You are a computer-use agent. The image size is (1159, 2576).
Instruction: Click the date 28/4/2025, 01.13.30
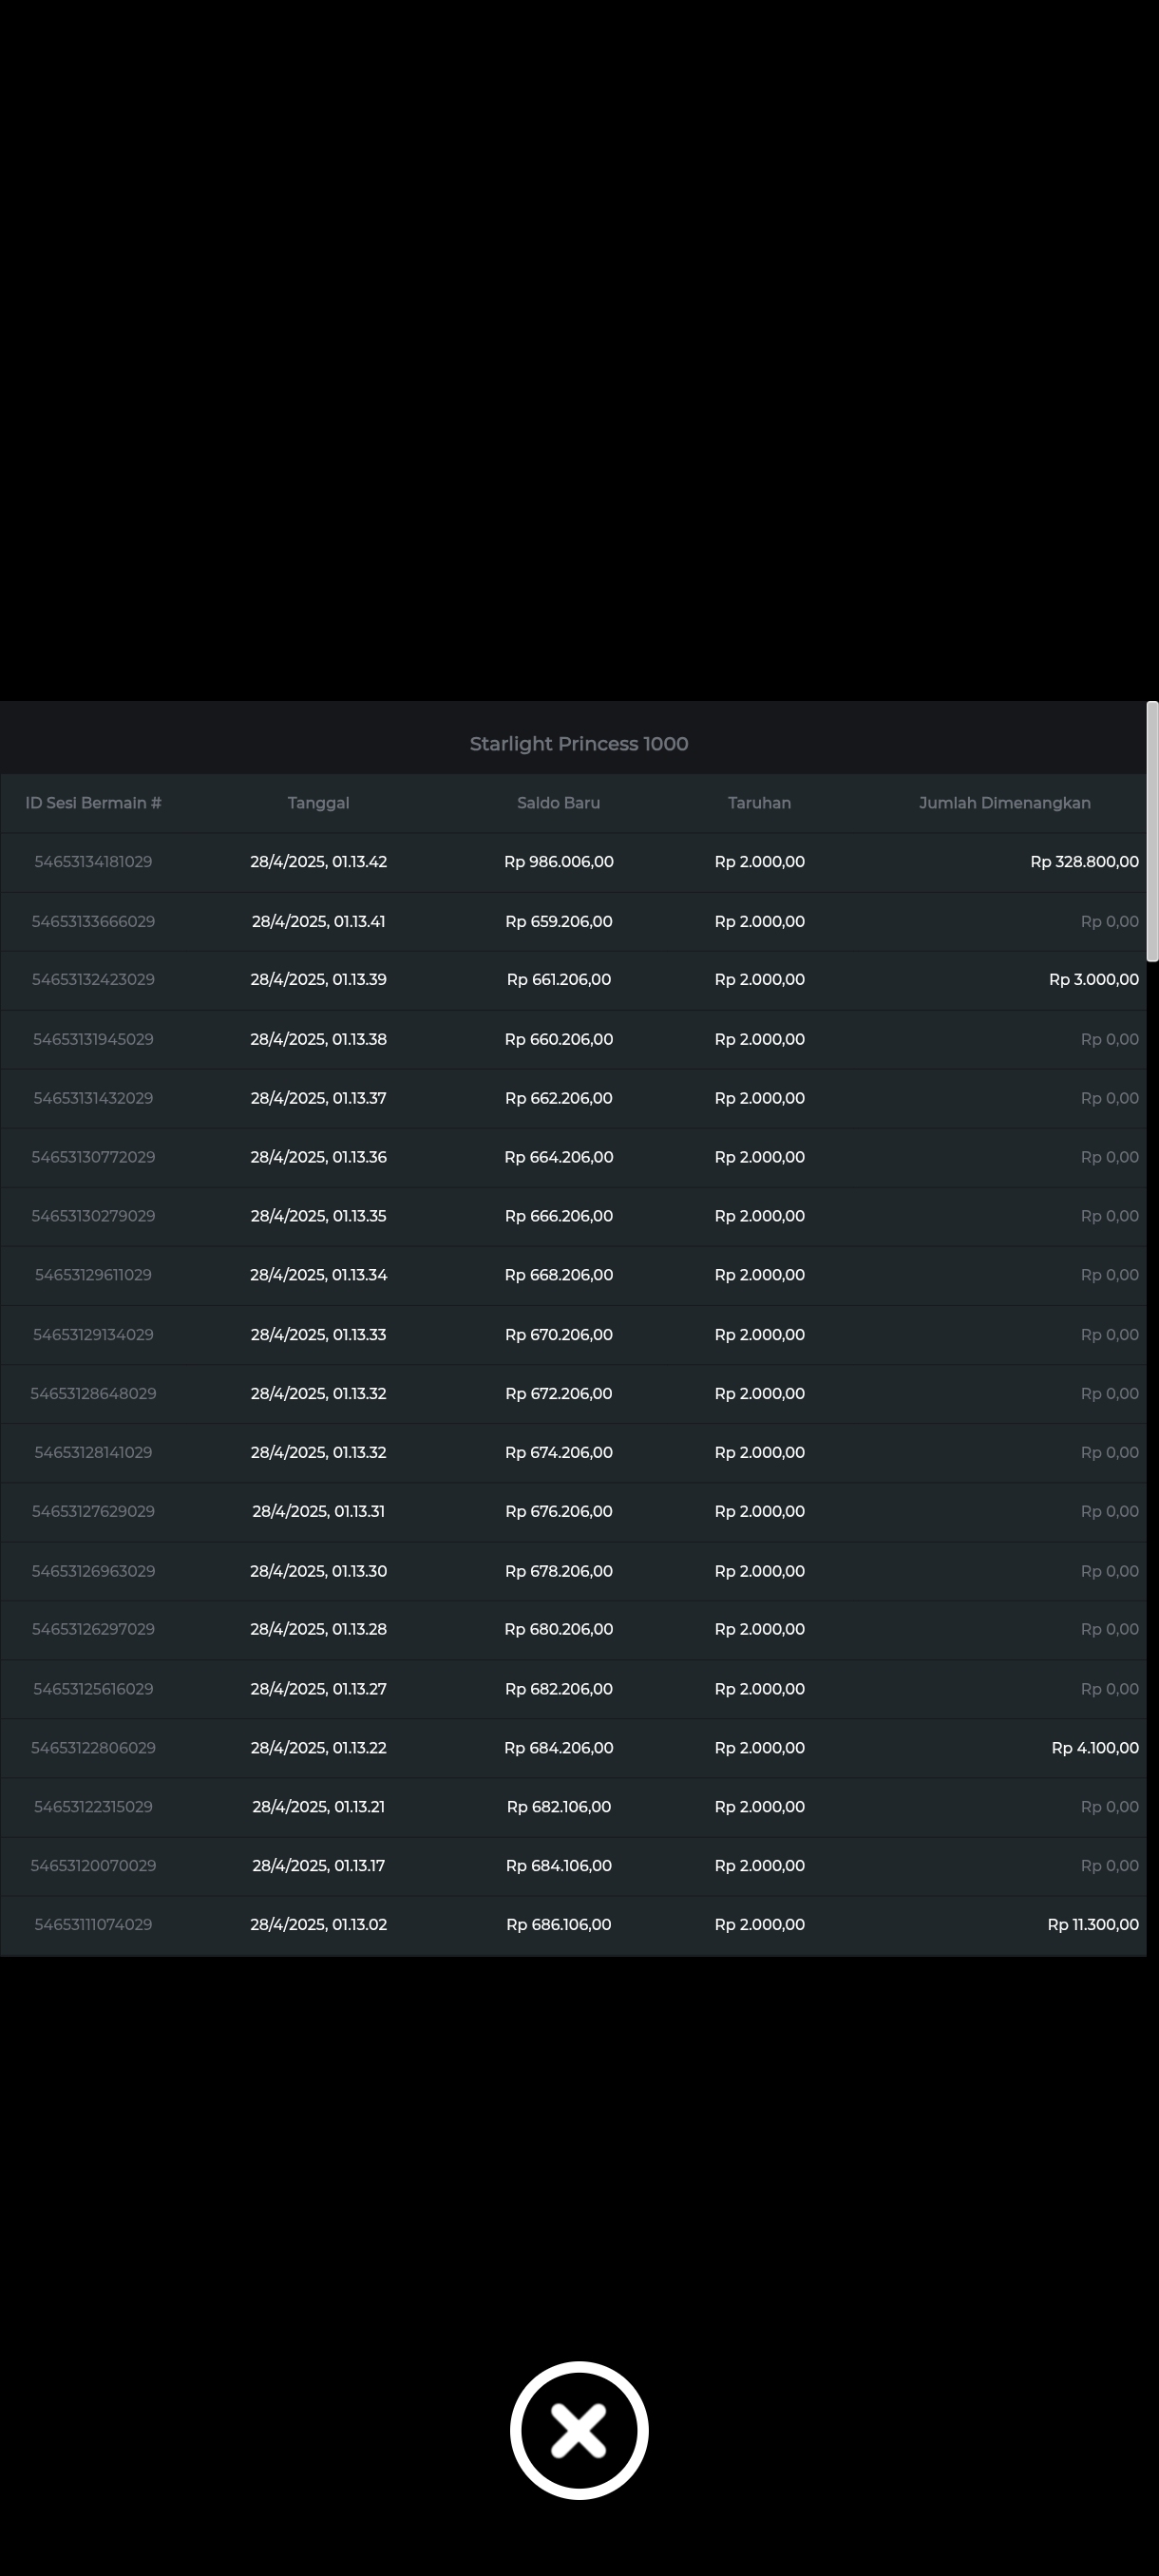(318, 1571)
